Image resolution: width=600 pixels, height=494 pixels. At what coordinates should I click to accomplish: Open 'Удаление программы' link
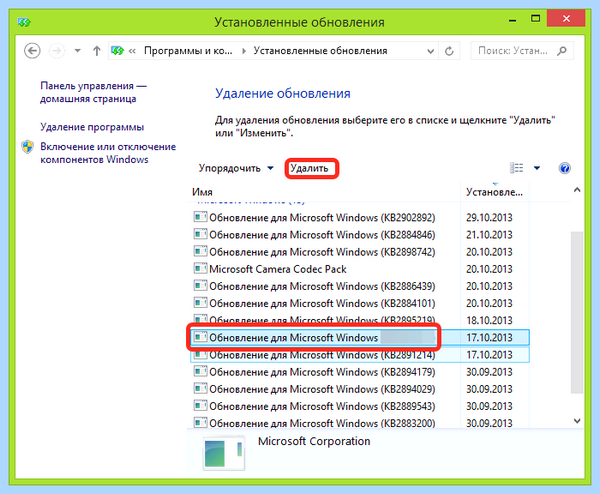92,127
